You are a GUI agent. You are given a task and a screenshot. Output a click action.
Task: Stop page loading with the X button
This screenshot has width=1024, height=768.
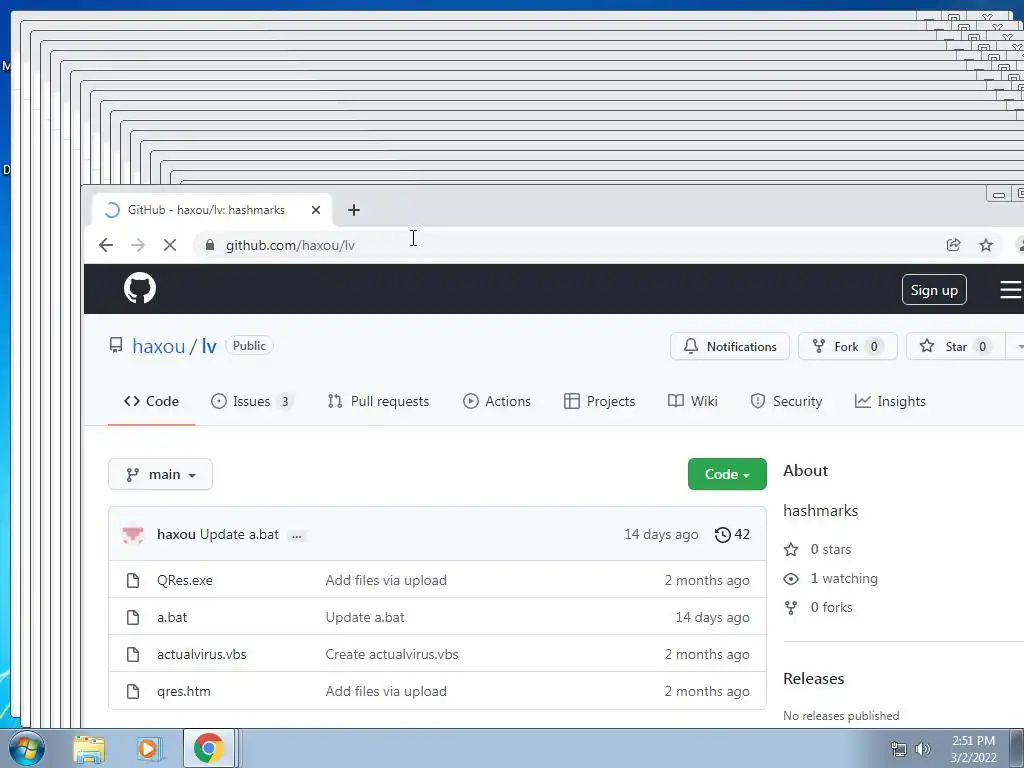click(170, 245)
